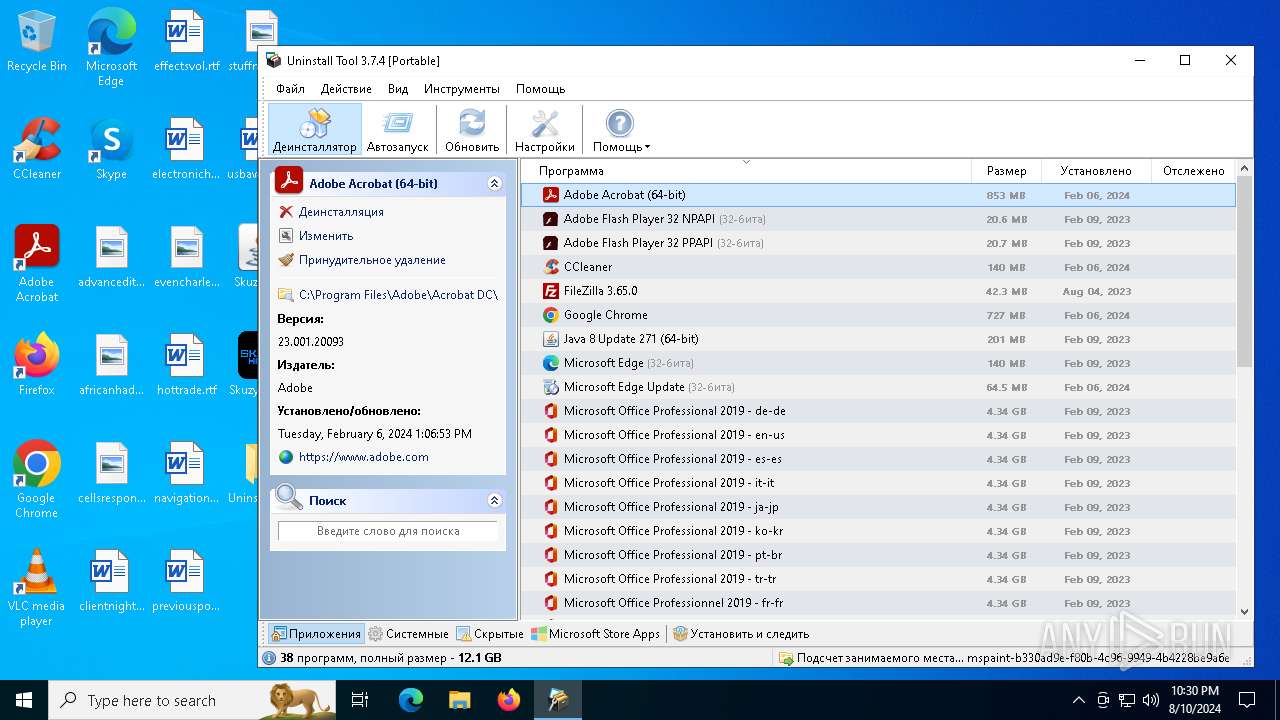Open the Вид menu
Screen dimensions: 1280x720
[x=398, y=89]
